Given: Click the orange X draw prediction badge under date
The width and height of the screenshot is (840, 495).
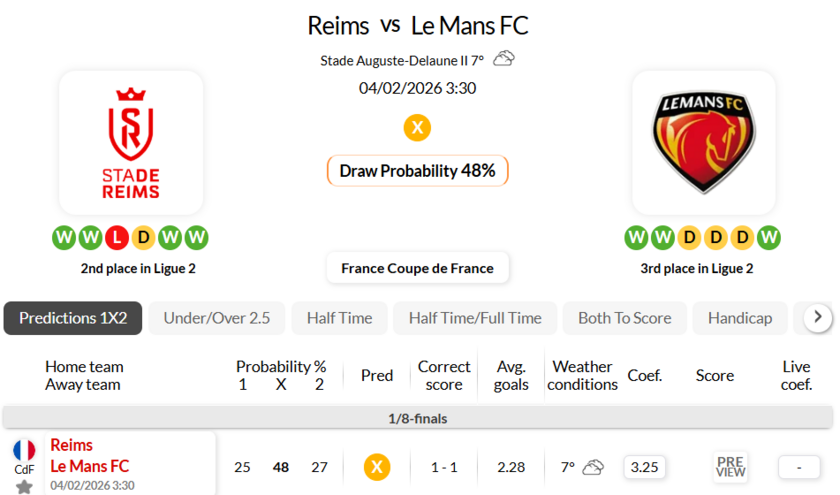Looking at the screenshot, I should [x=417, y=128].
